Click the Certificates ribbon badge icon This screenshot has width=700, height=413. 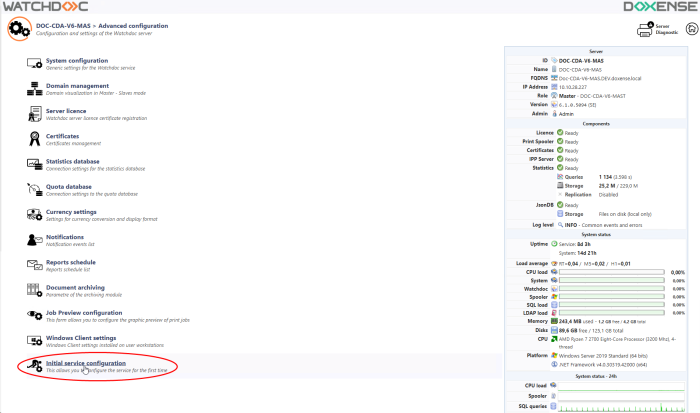(x=33, y=139)
